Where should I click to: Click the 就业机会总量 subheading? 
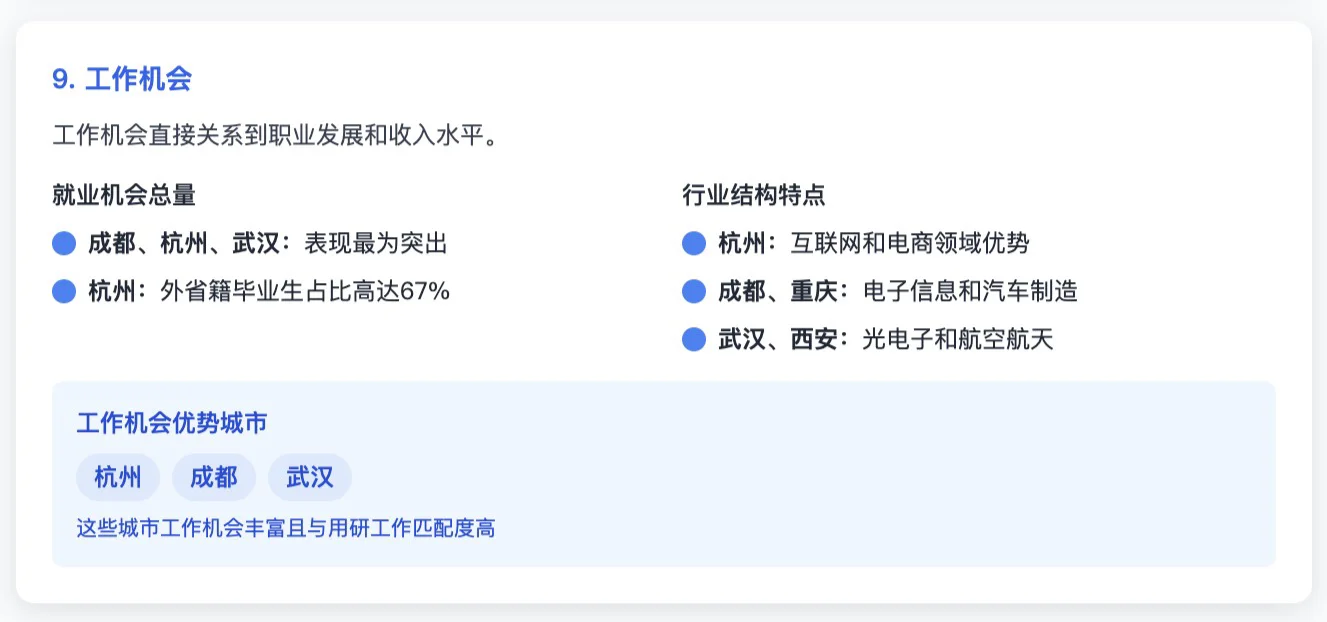pyautogui.click(x=124, y=195)
